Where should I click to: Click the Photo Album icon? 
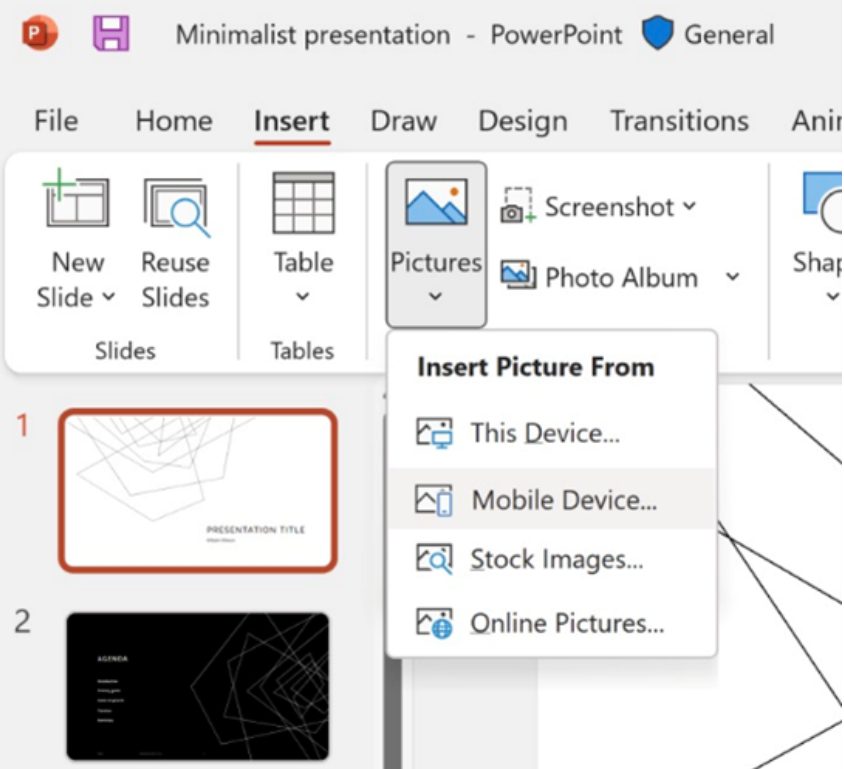pos(518,277)
